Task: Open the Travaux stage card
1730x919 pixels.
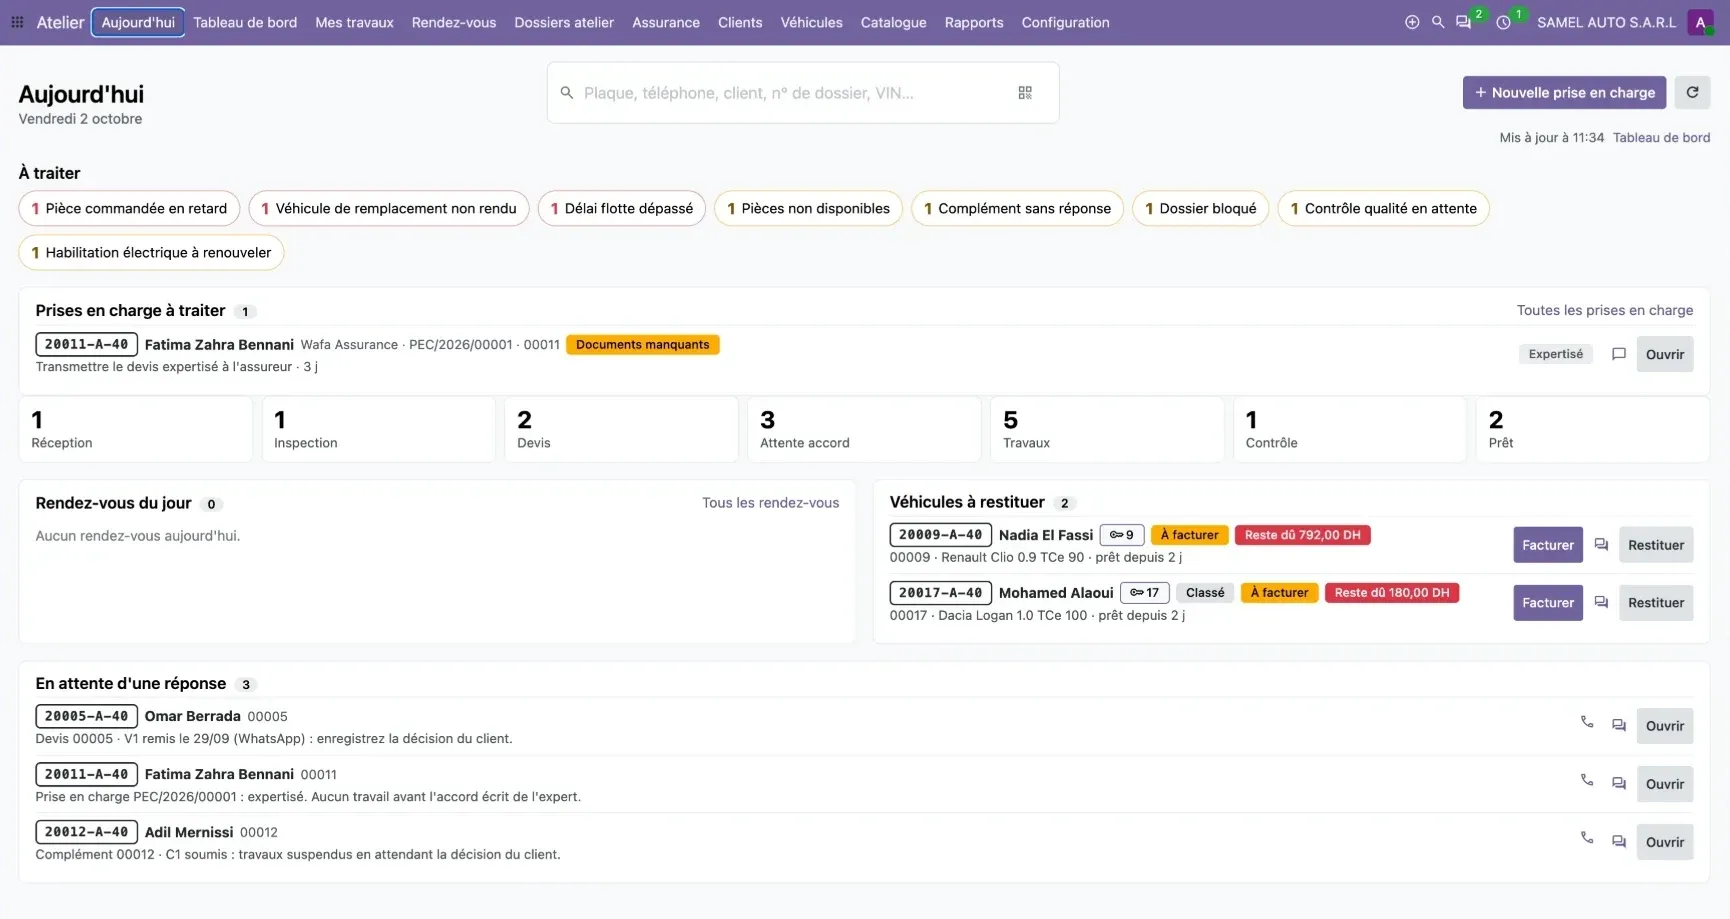Action: point(1107,429)
